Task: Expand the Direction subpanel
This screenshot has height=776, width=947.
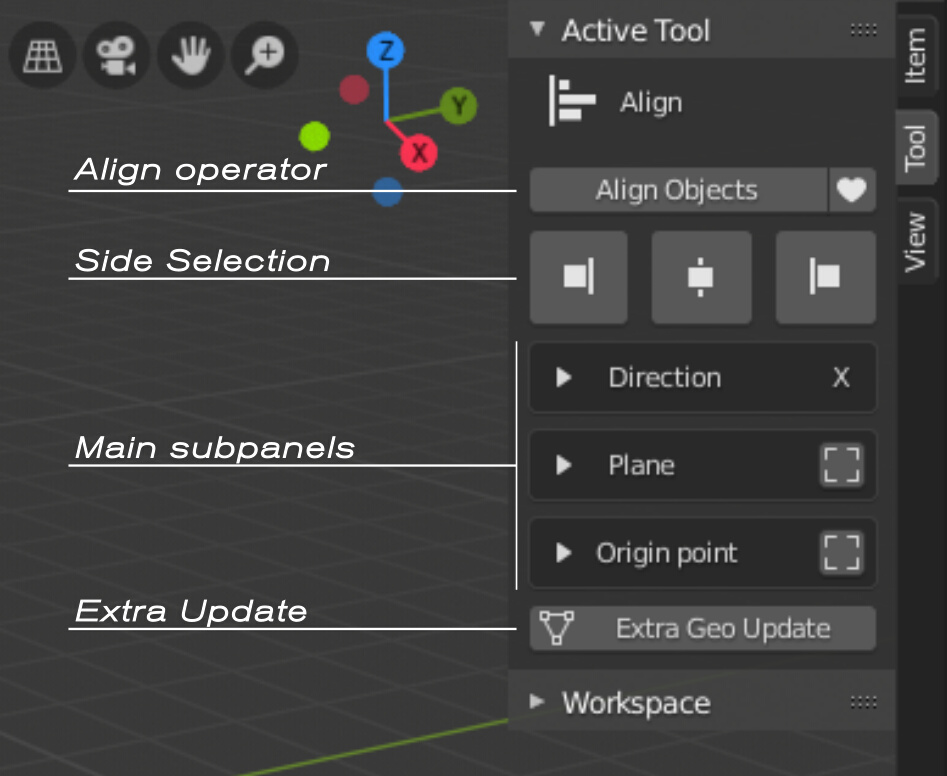Action: point(563,378)
